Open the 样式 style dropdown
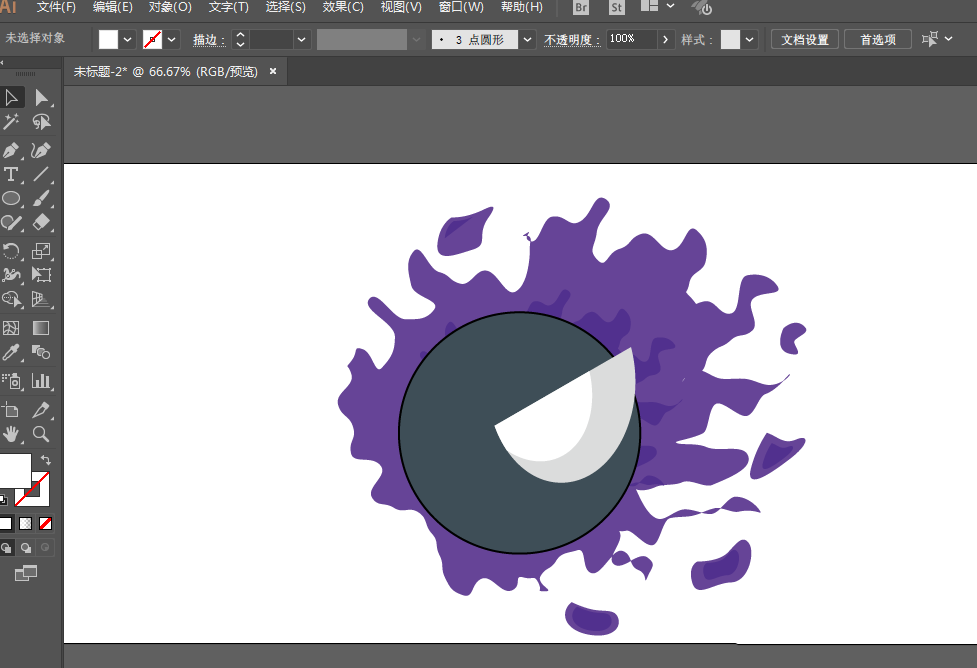 click(749, 40)
